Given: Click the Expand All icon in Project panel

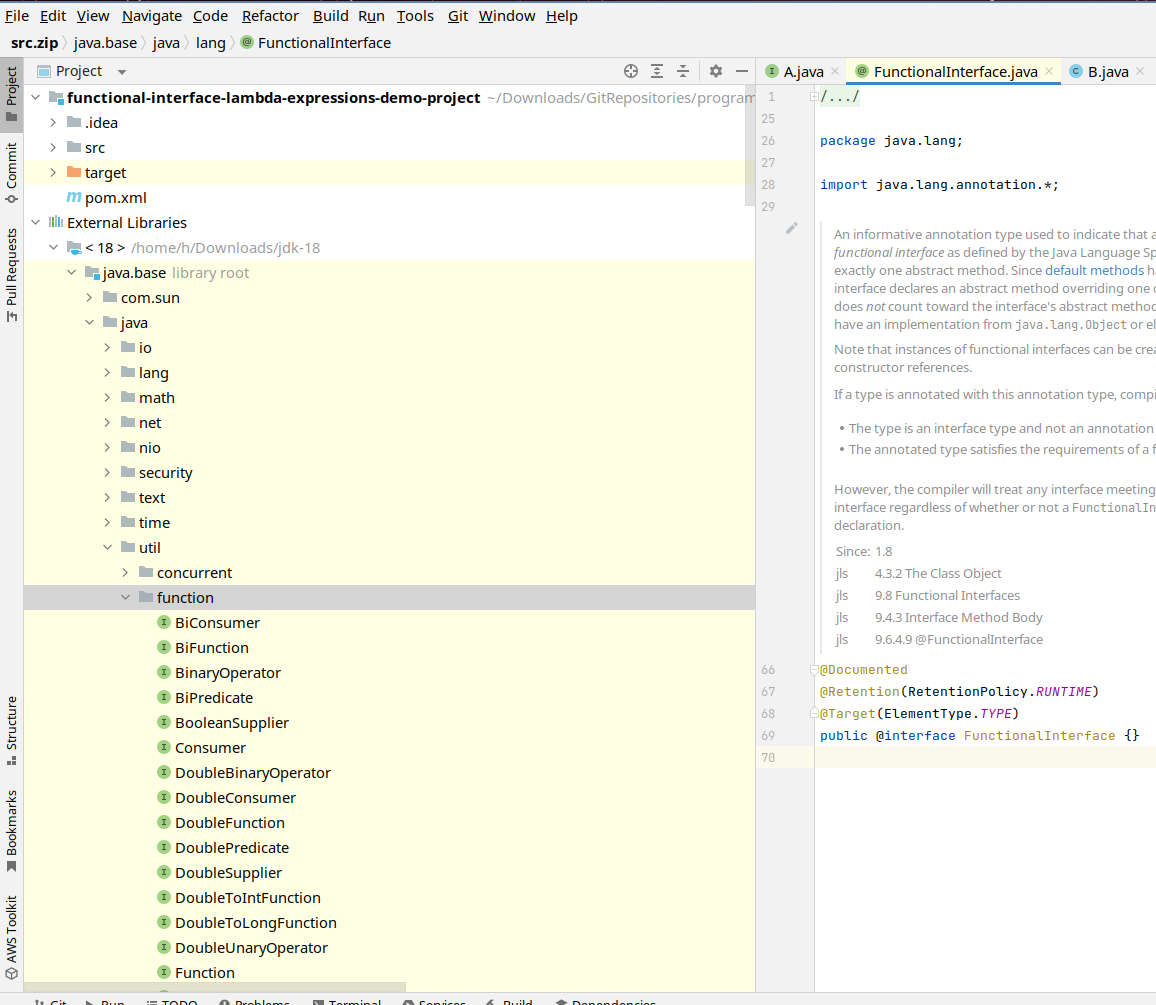Looking at the screenshot, I should (x=657, y=71).
